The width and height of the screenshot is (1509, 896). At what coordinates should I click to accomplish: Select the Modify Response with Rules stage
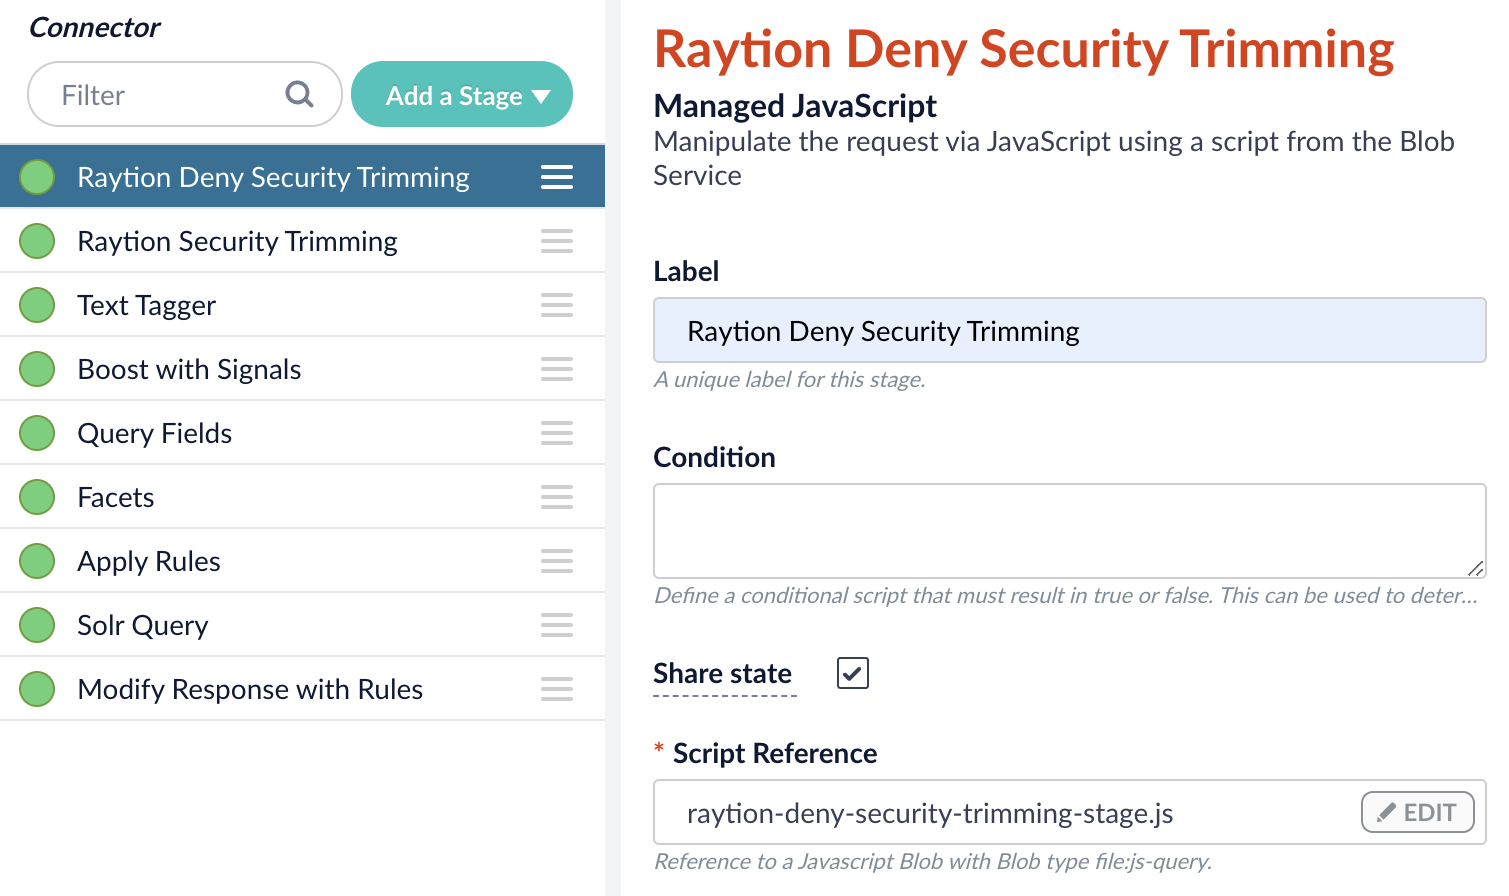coord(250,688)
